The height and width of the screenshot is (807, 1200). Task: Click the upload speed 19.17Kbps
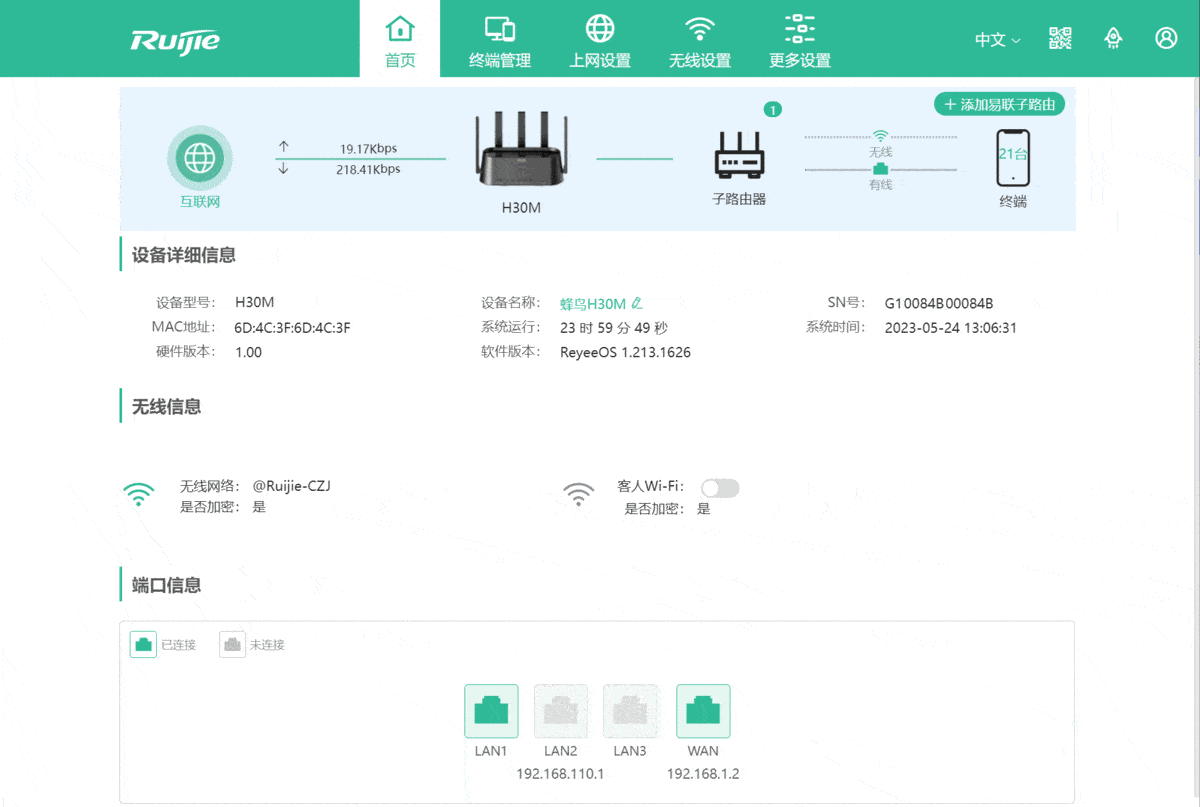[368, 148]
